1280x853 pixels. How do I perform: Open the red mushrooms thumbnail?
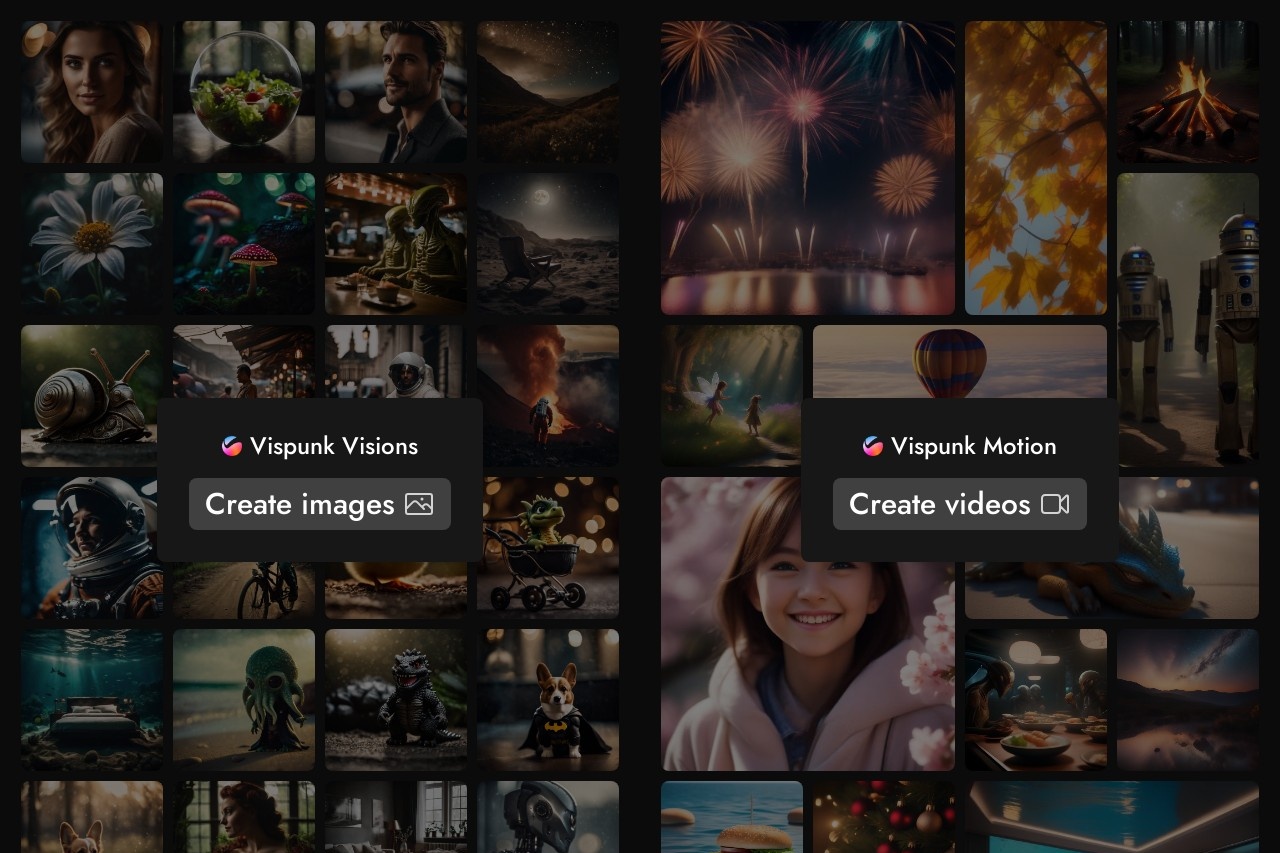click(244, 244)
